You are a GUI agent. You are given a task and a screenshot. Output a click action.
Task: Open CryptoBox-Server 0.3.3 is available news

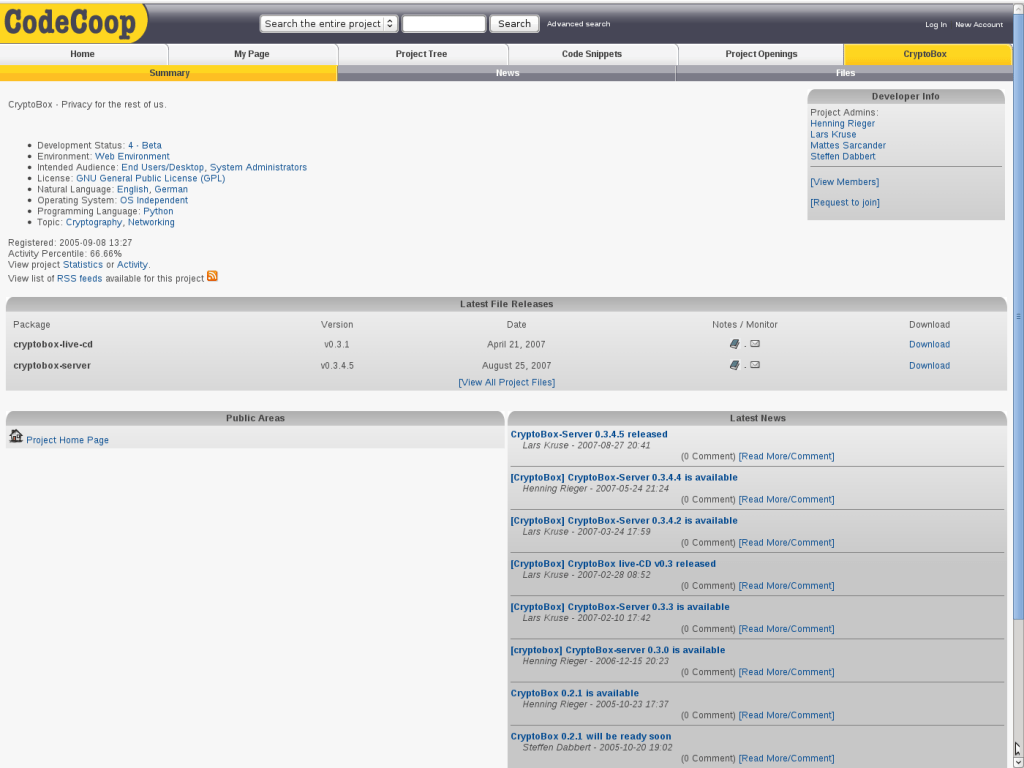tap(620, 607)
